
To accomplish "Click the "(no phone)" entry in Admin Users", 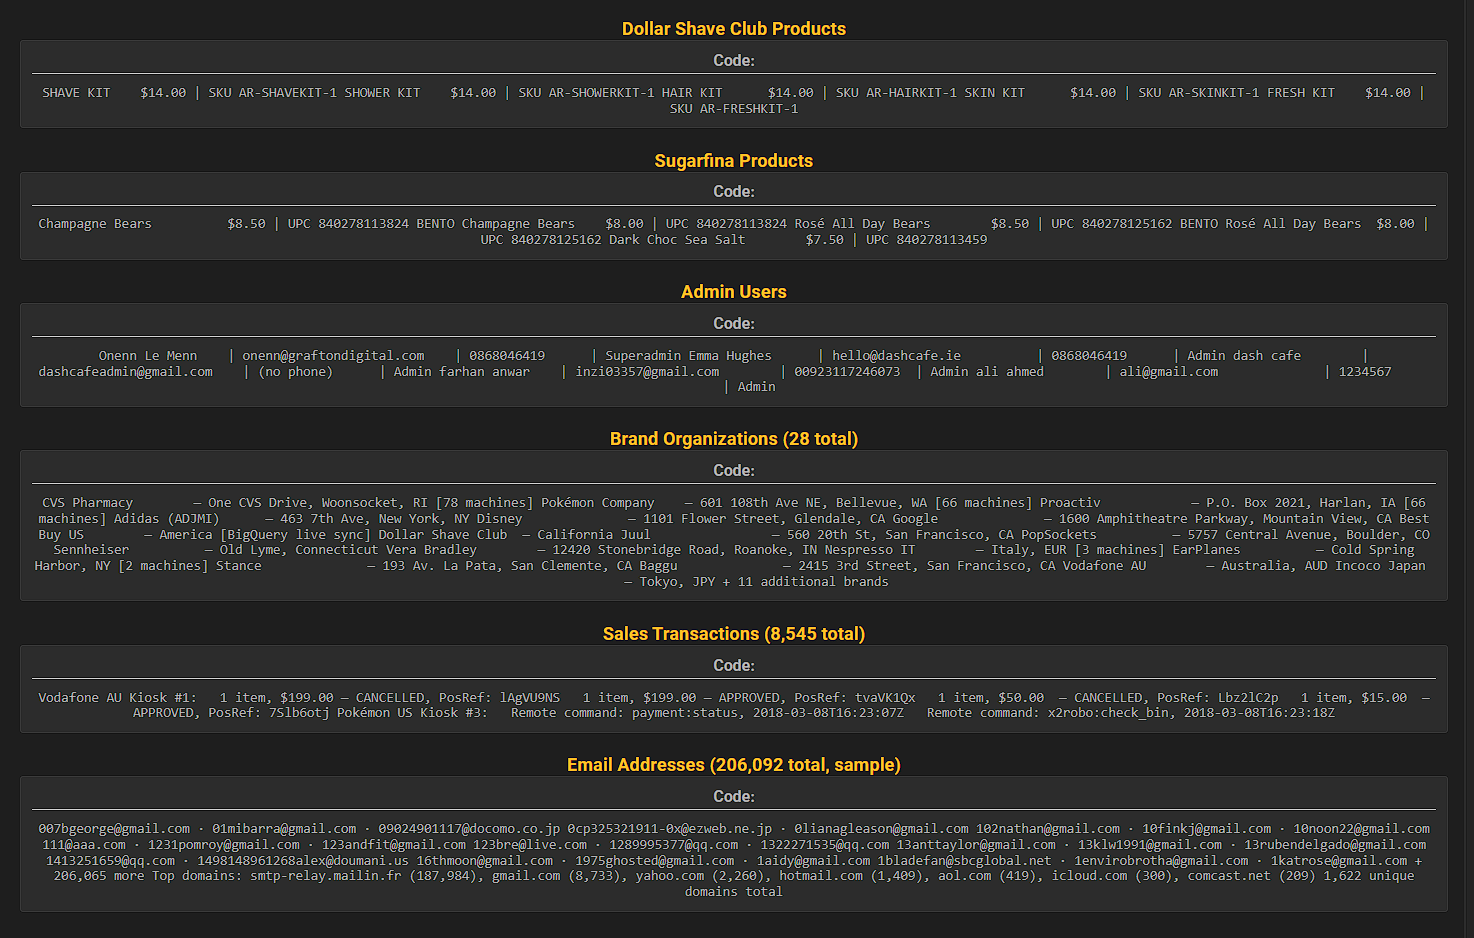I will 296,372.
